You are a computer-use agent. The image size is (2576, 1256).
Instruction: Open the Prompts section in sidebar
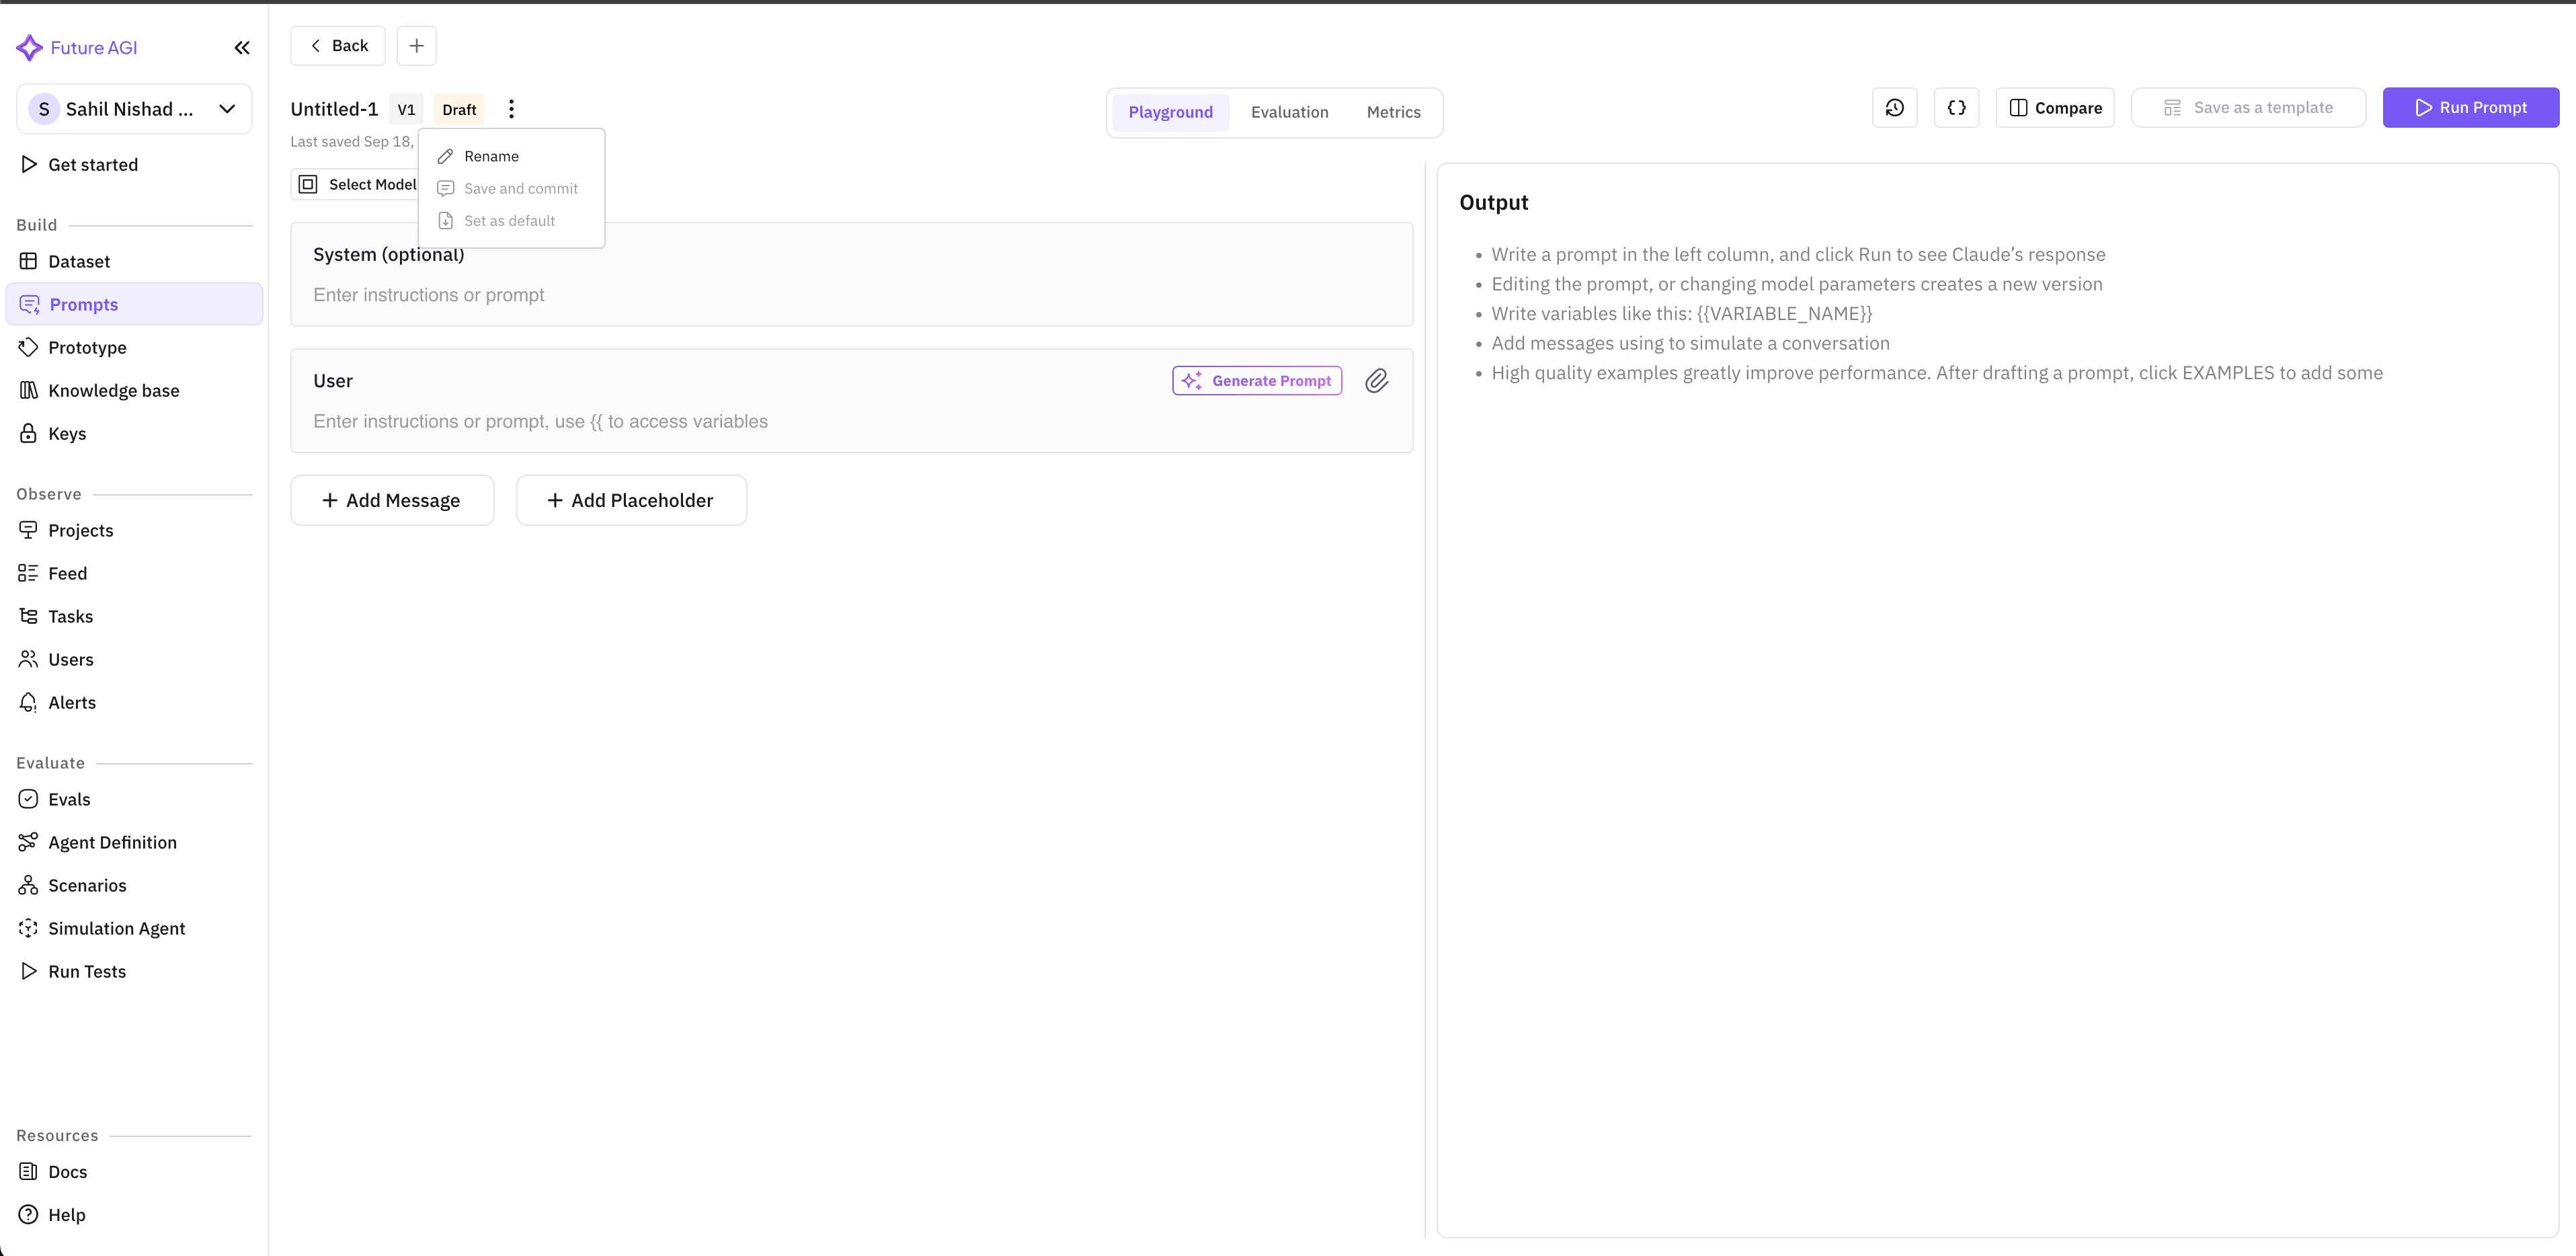tap(84, 304)
